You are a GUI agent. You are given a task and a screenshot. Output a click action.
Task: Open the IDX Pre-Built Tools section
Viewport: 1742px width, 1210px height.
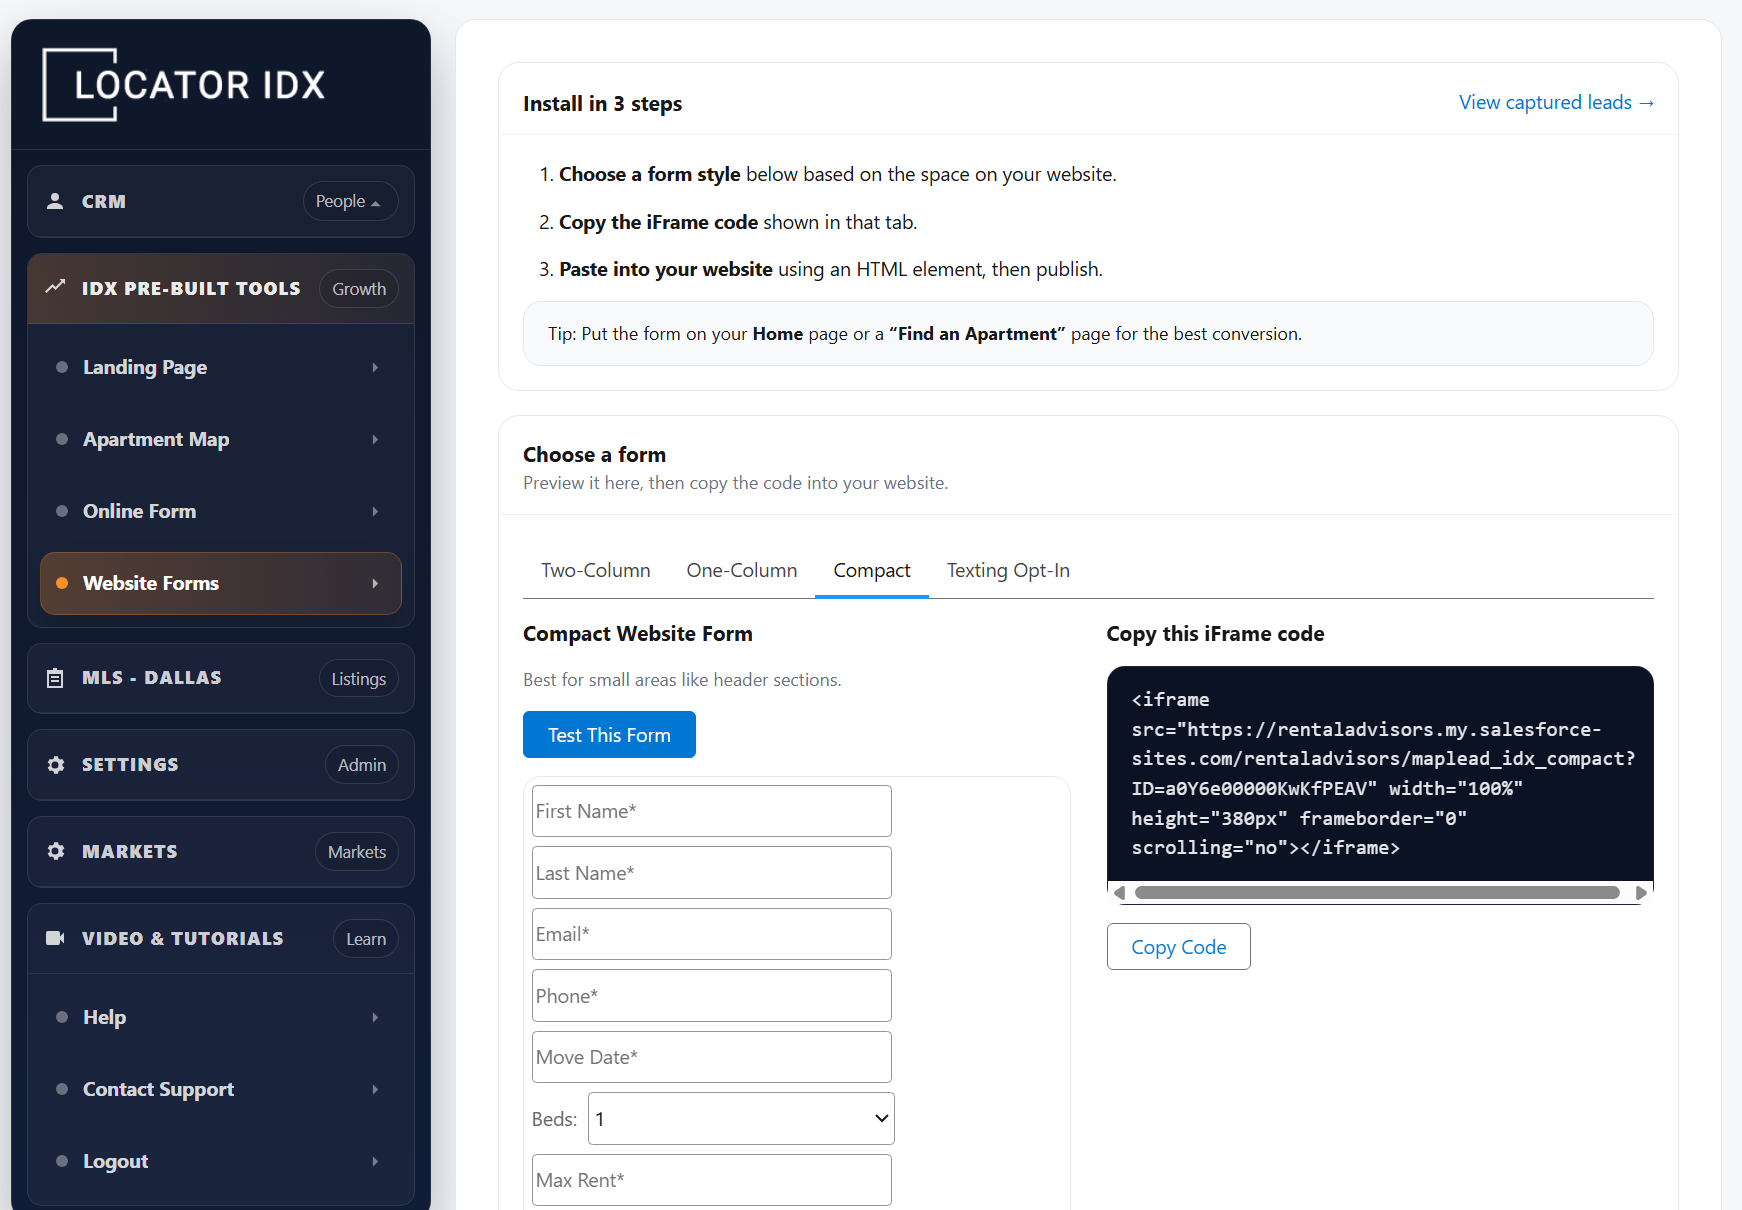click(221, 288)
